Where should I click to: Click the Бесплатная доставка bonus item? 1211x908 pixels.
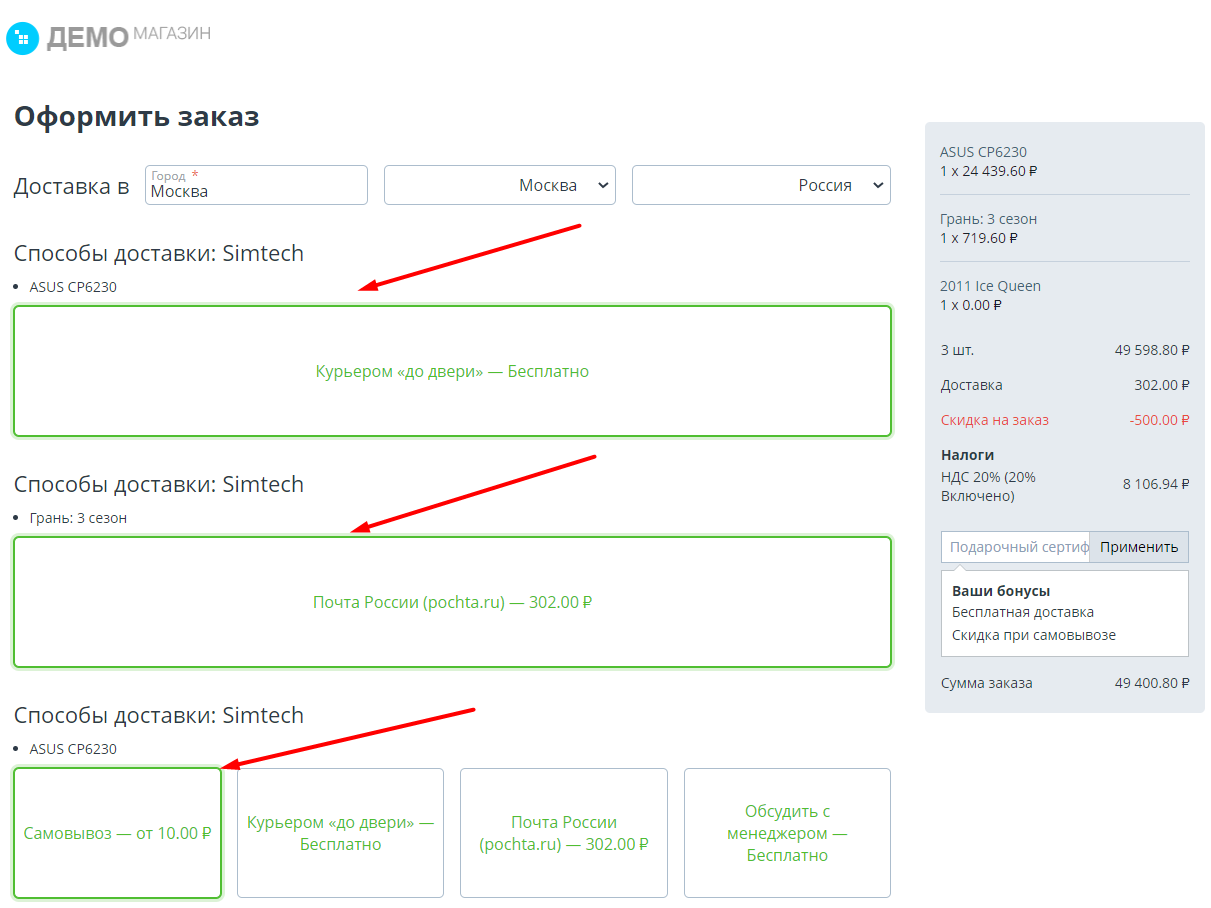coord(1023,612)
